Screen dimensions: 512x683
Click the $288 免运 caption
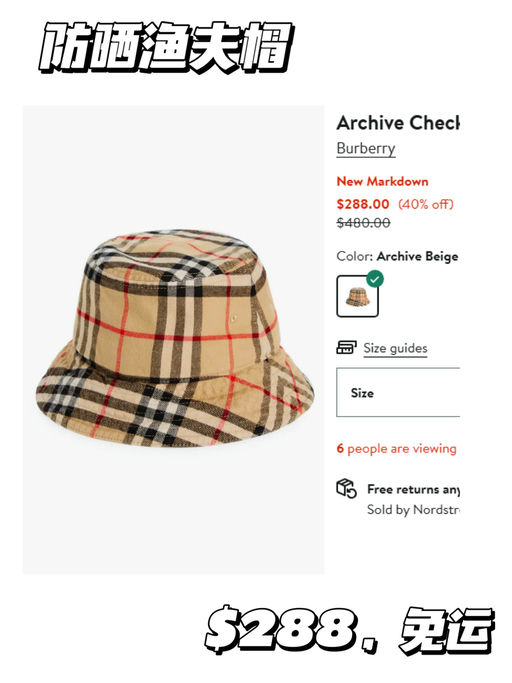point(349,629)
